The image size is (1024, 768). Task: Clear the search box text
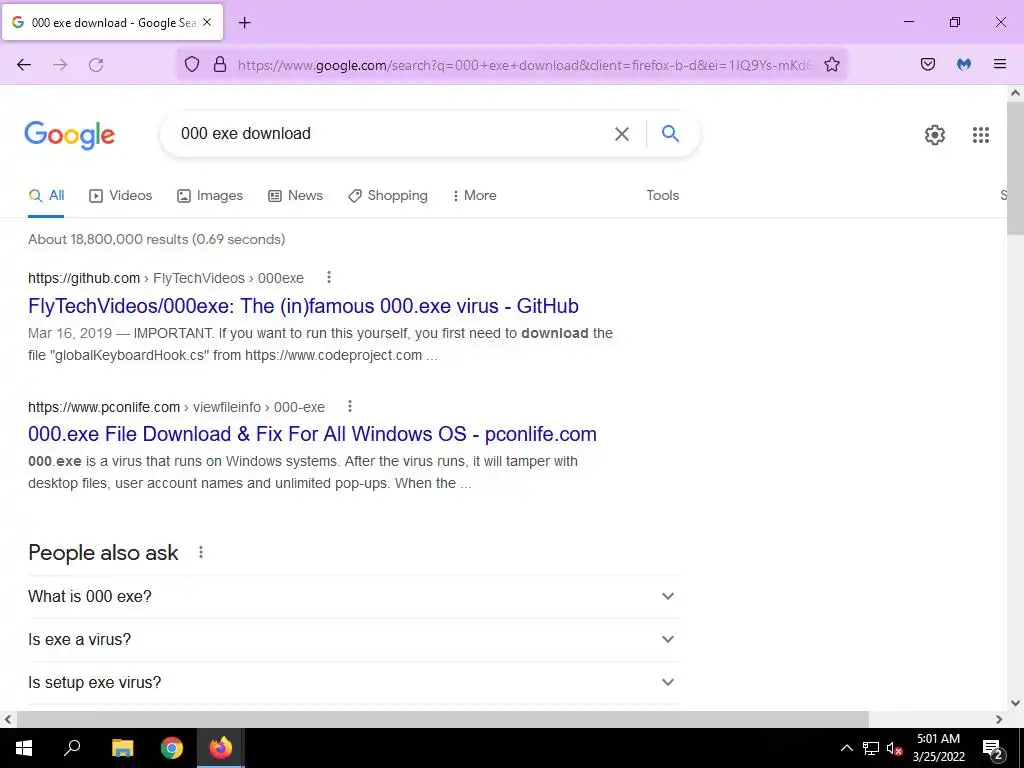(622, 134)
